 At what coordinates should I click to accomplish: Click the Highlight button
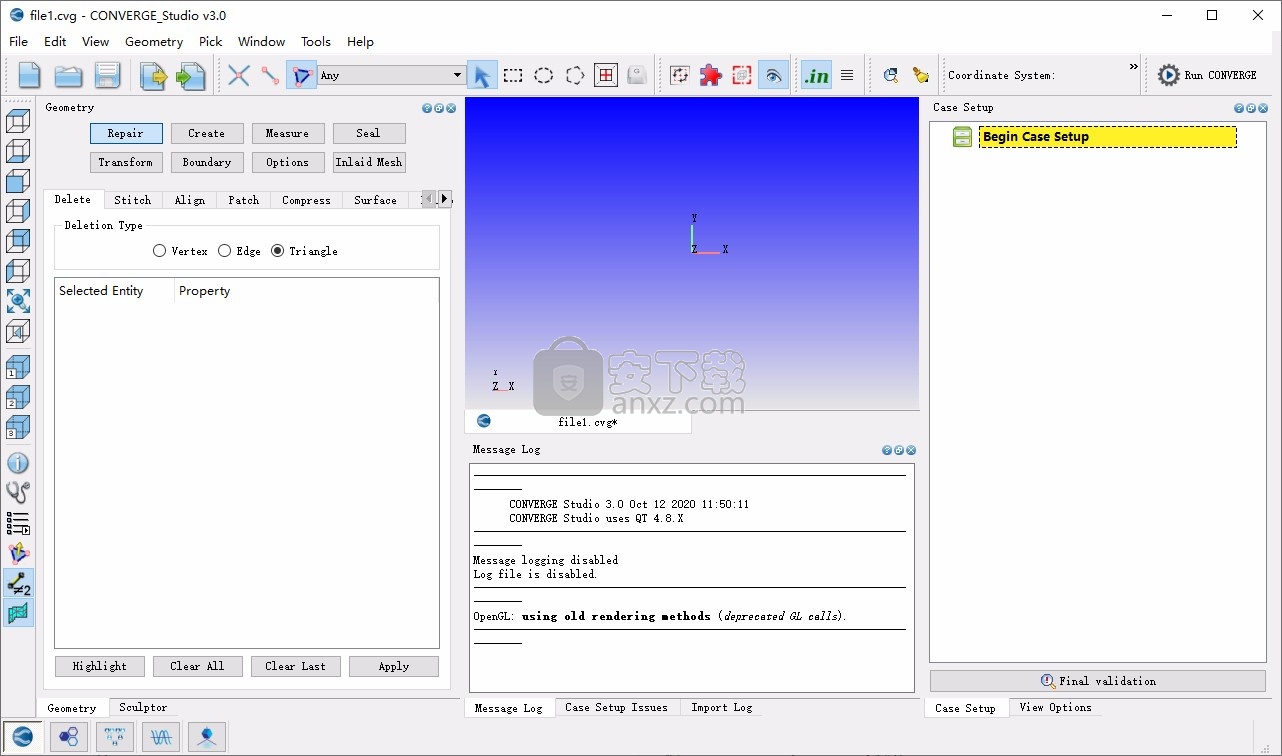tap(99, 666)
